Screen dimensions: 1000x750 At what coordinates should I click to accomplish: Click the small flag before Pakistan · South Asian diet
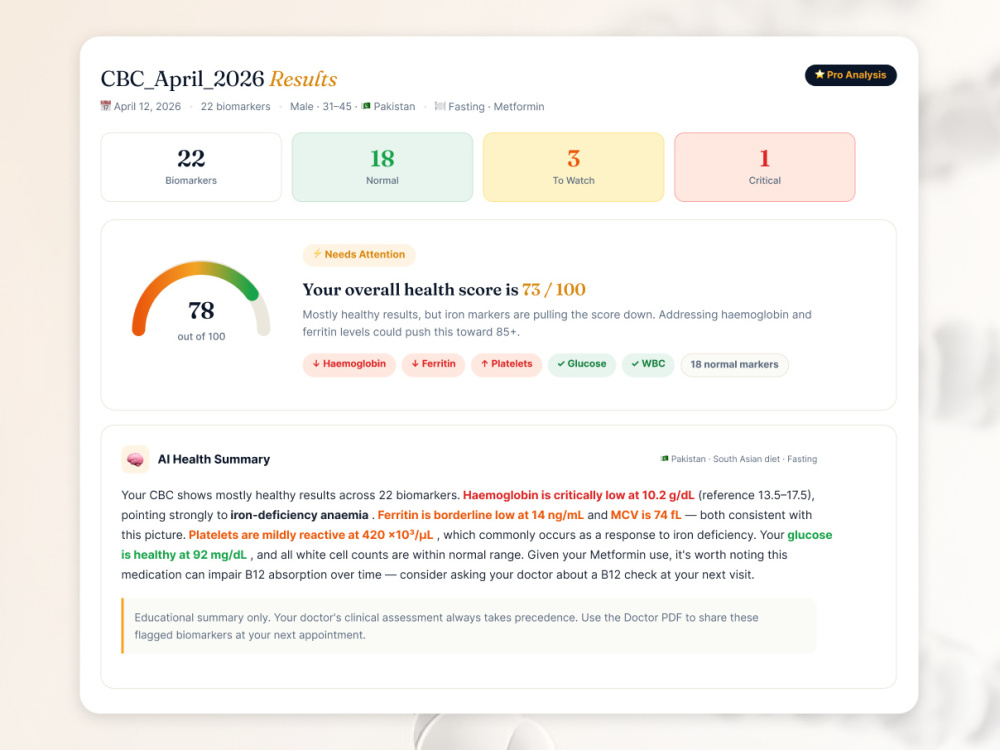(x=665, y=459)
